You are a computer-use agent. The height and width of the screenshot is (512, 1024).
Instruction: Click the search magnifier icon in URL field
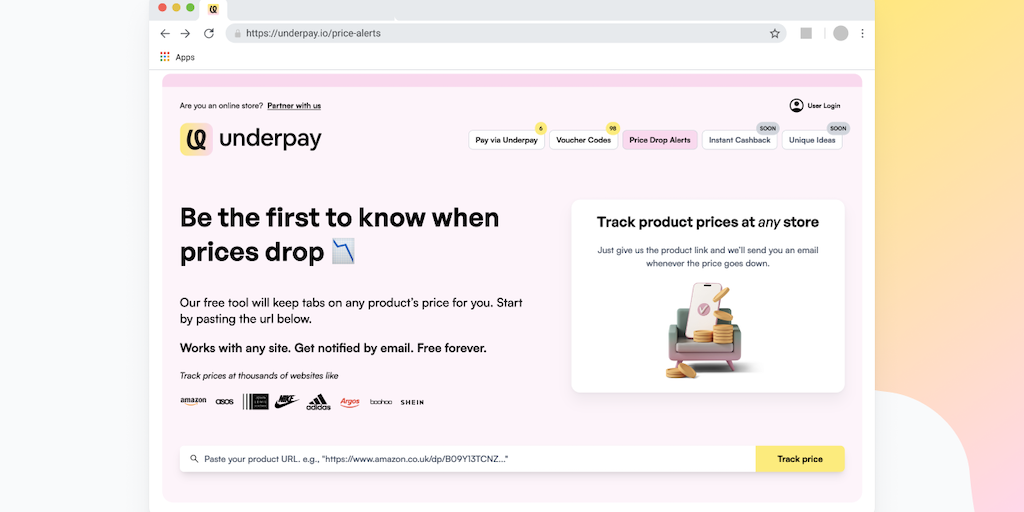[194, 458]
